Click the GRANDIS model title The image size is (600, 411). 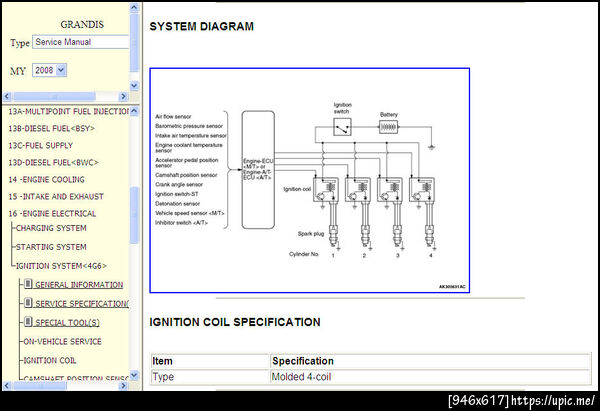click(82, 24)
